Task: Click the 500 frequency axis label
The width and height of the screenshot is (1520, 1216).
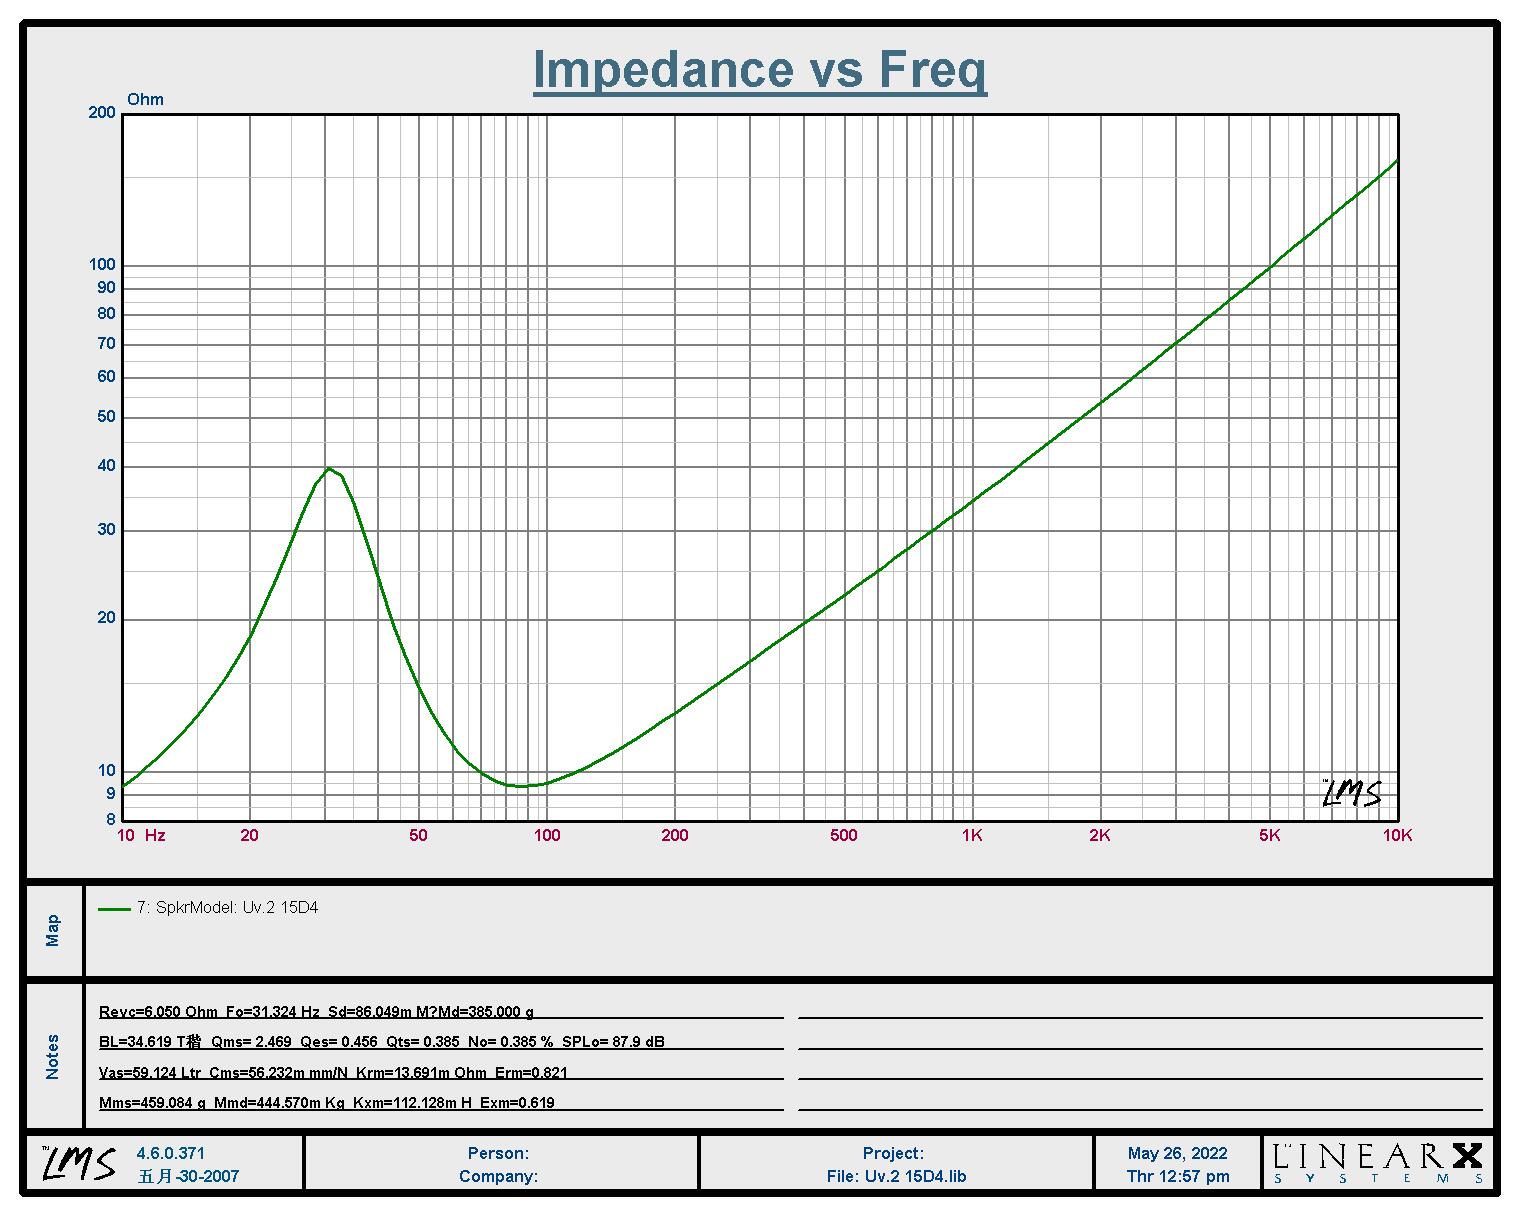Action: tap(844, 835)
